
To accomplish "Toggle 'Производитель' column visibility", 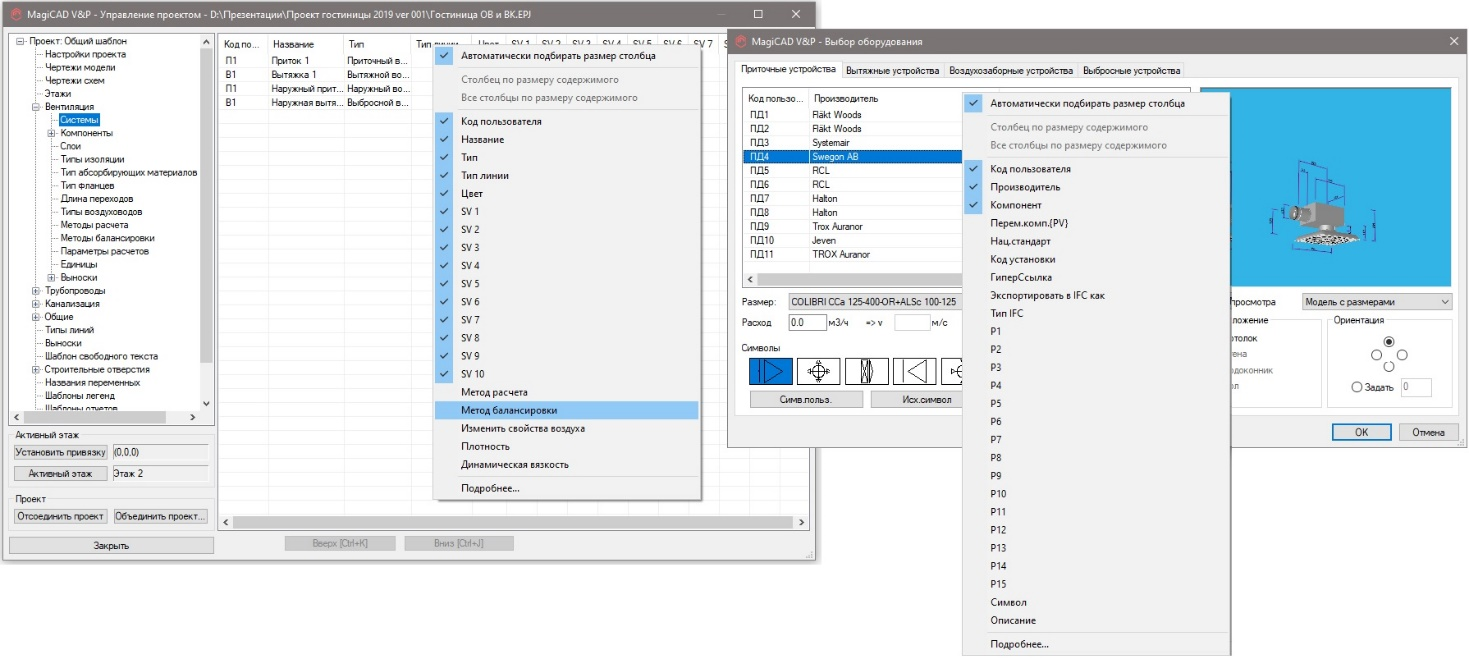I will click(1025, 188).
